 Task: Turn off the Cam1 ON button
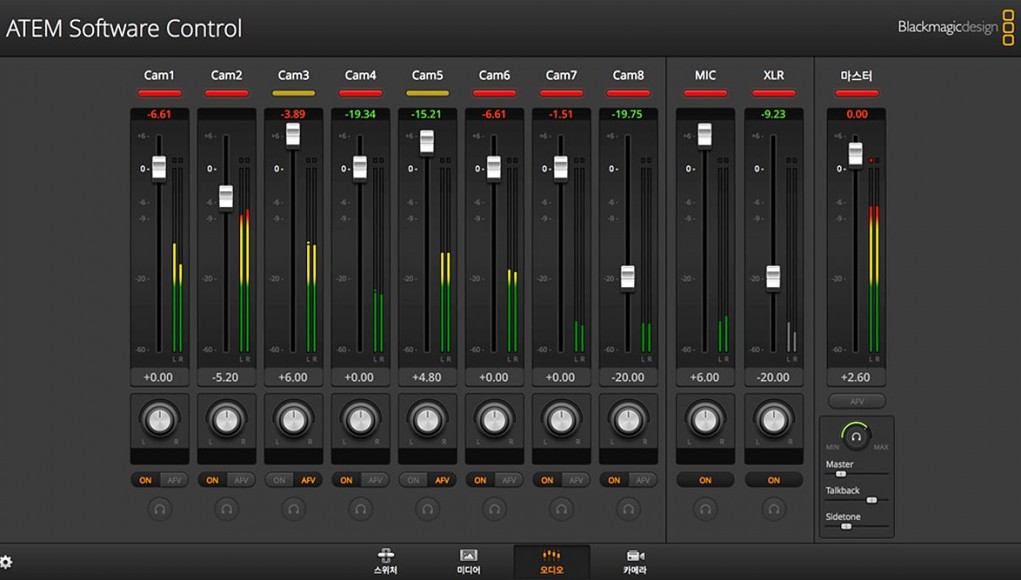click(145, 480)
